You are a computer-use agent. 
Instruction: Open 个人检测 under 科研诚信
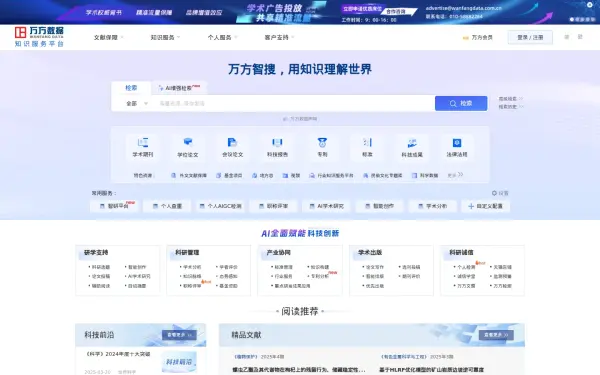pyautogui.click(x=466, y=267)
